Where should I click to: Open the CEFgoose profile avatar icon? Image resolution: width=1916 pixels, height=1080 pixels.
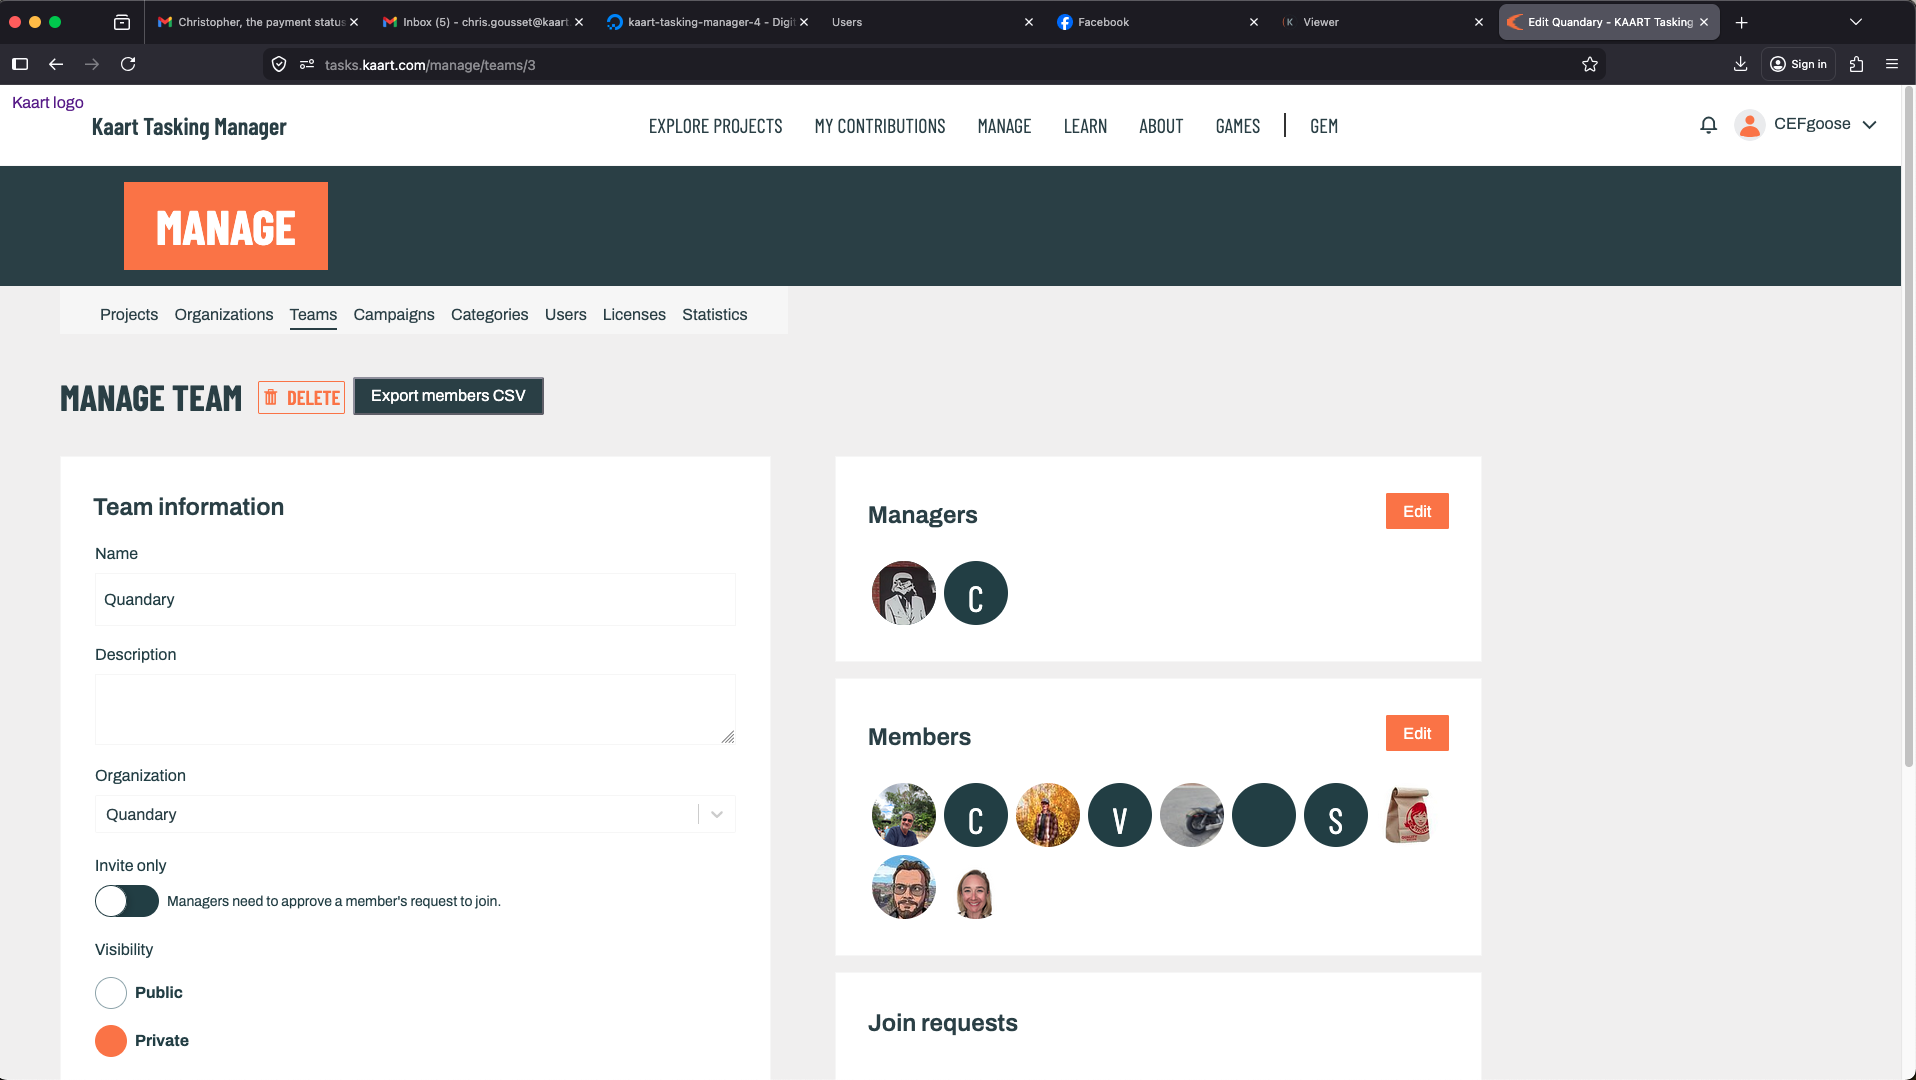tap(1749, 124)
